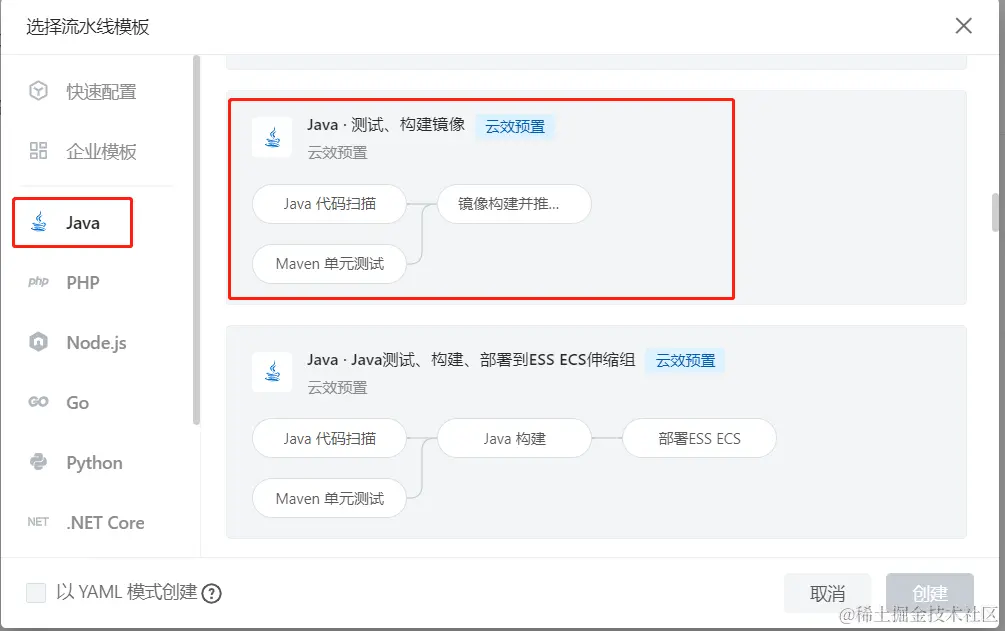Click the Java 代码扫描 node in the highlighted template

329,203
